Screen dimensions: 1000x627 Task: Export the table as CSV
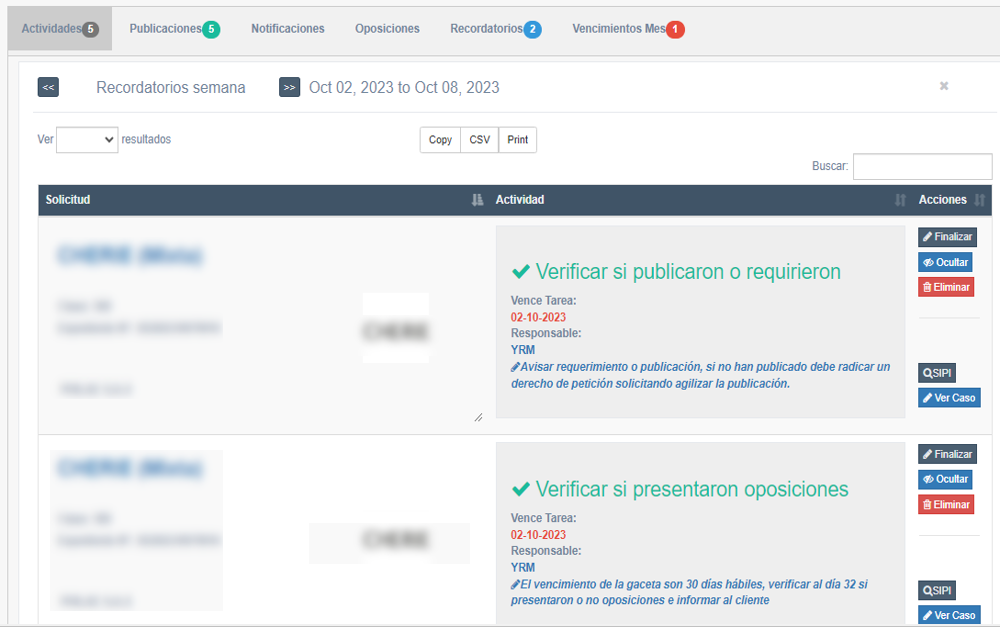[x=478, y=140]
